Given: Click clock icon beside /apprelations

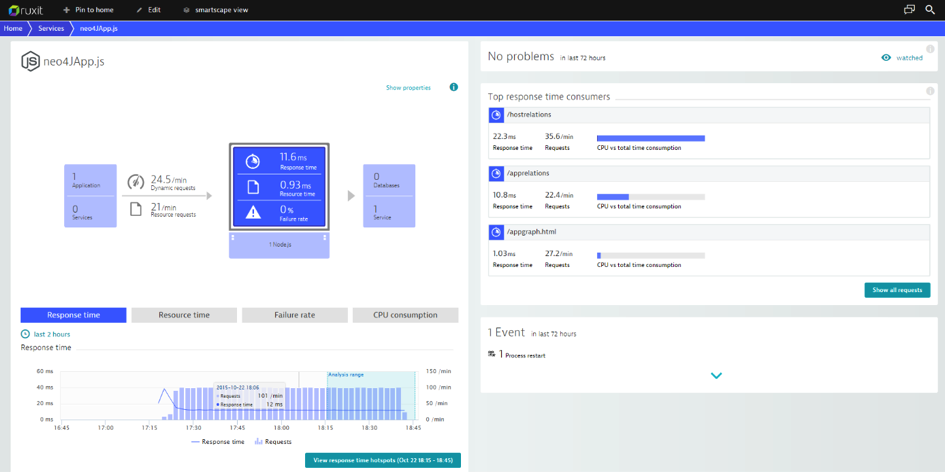Looking at the screenshot, I should coord(496,173).
